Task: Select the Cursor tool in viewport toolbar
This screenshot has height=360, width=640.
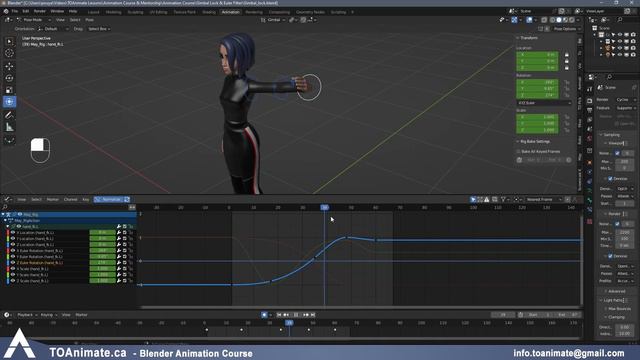Action: click(9, 53)
